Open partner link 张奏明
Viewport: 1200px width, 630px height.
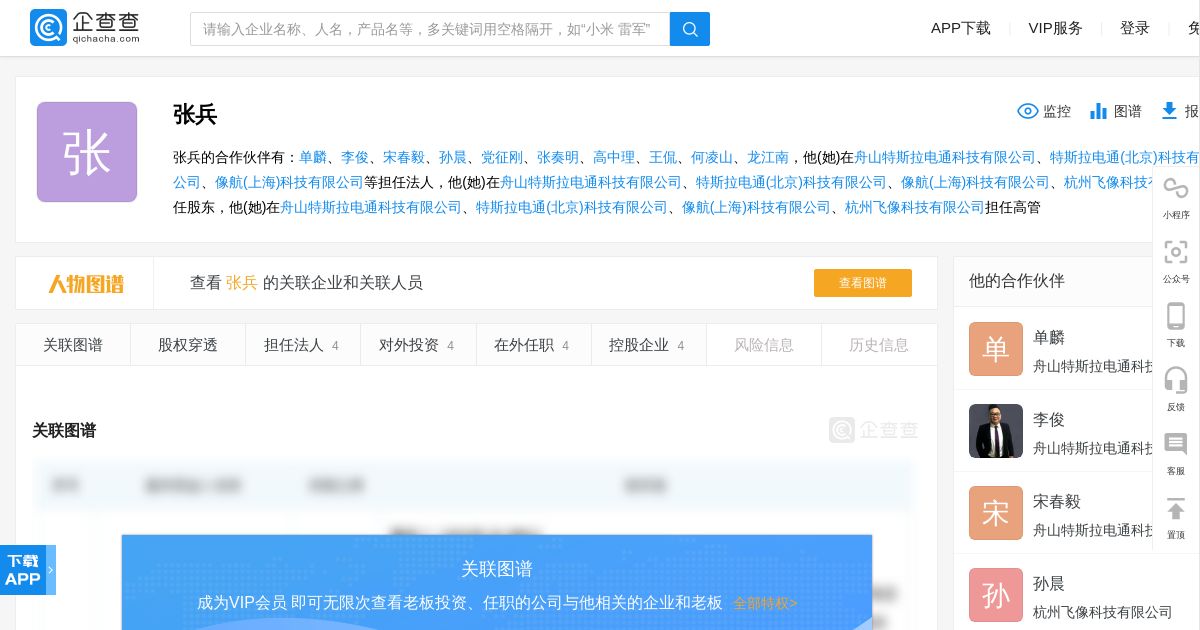(558, 157)
